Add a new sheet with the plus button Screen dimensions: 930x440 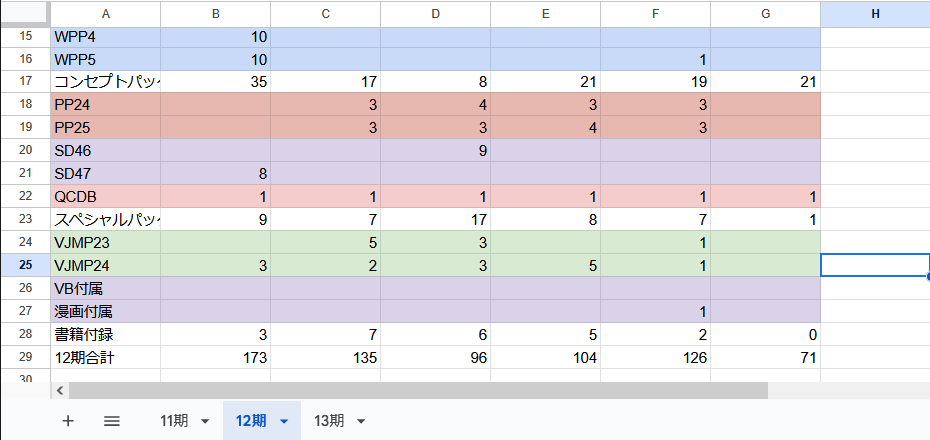[x=68, y=421]
